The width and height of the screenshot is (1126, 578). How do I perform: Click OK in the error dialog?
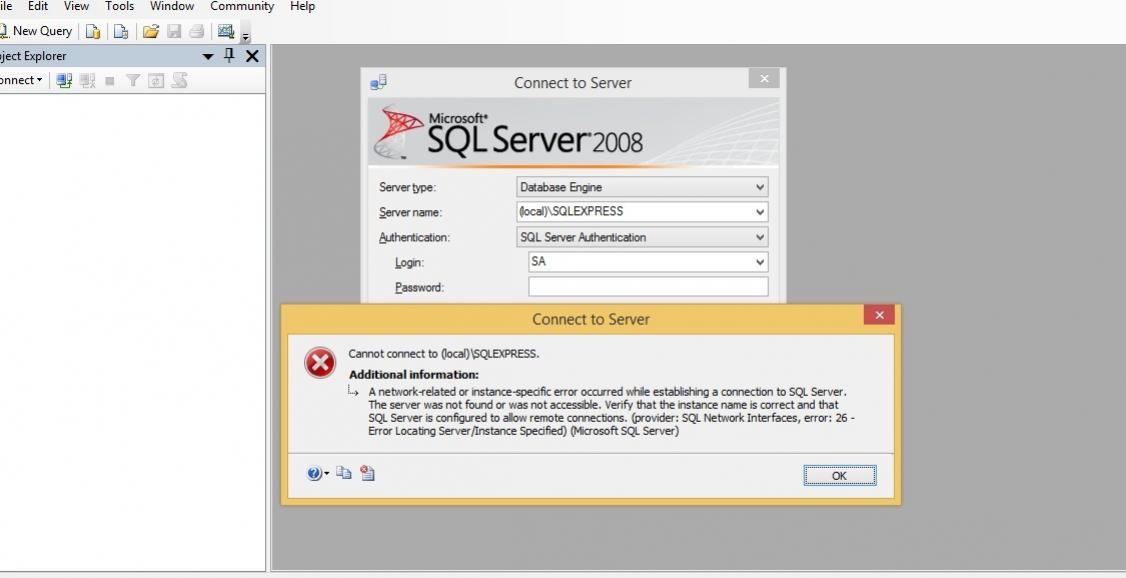(x=839, y=475)
